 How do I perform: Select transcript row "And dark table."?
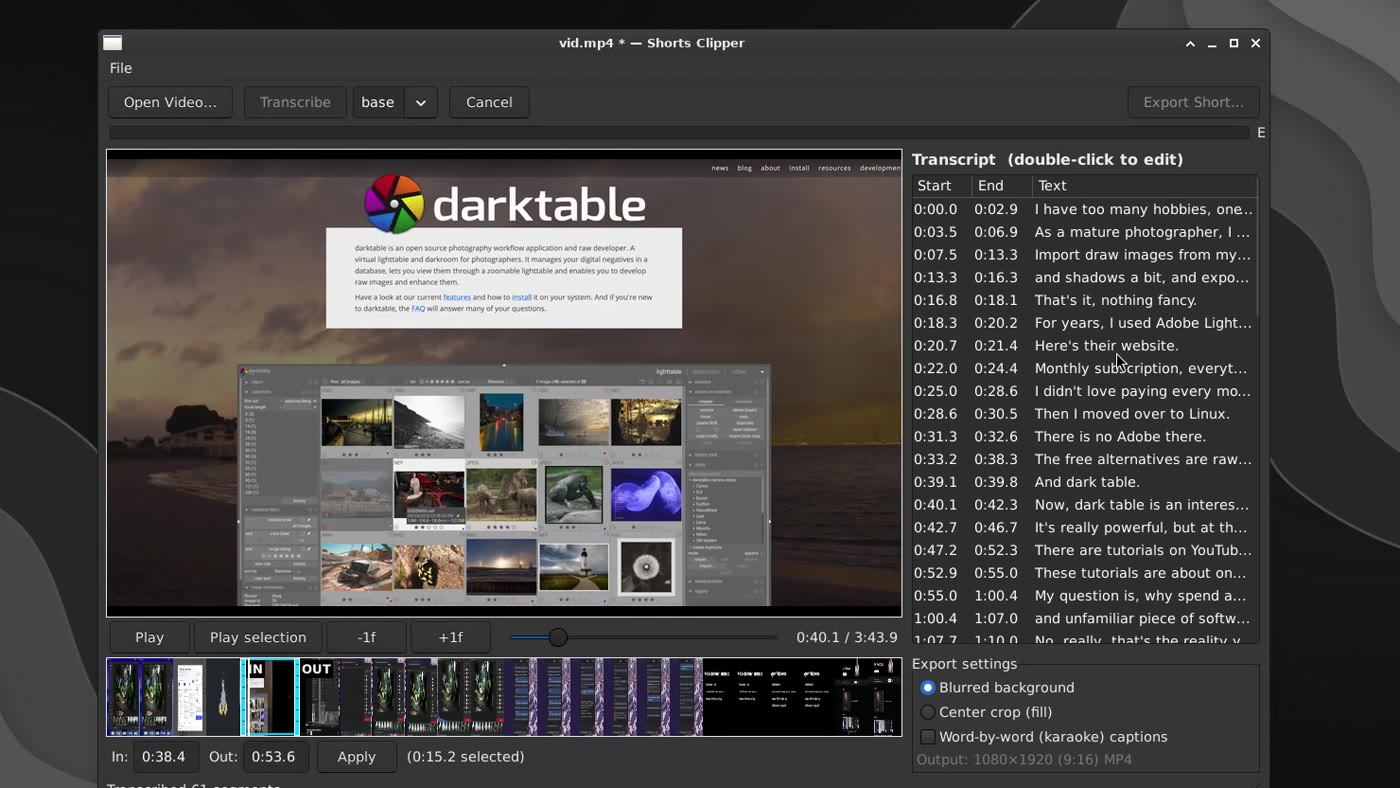coord(1083,482)
